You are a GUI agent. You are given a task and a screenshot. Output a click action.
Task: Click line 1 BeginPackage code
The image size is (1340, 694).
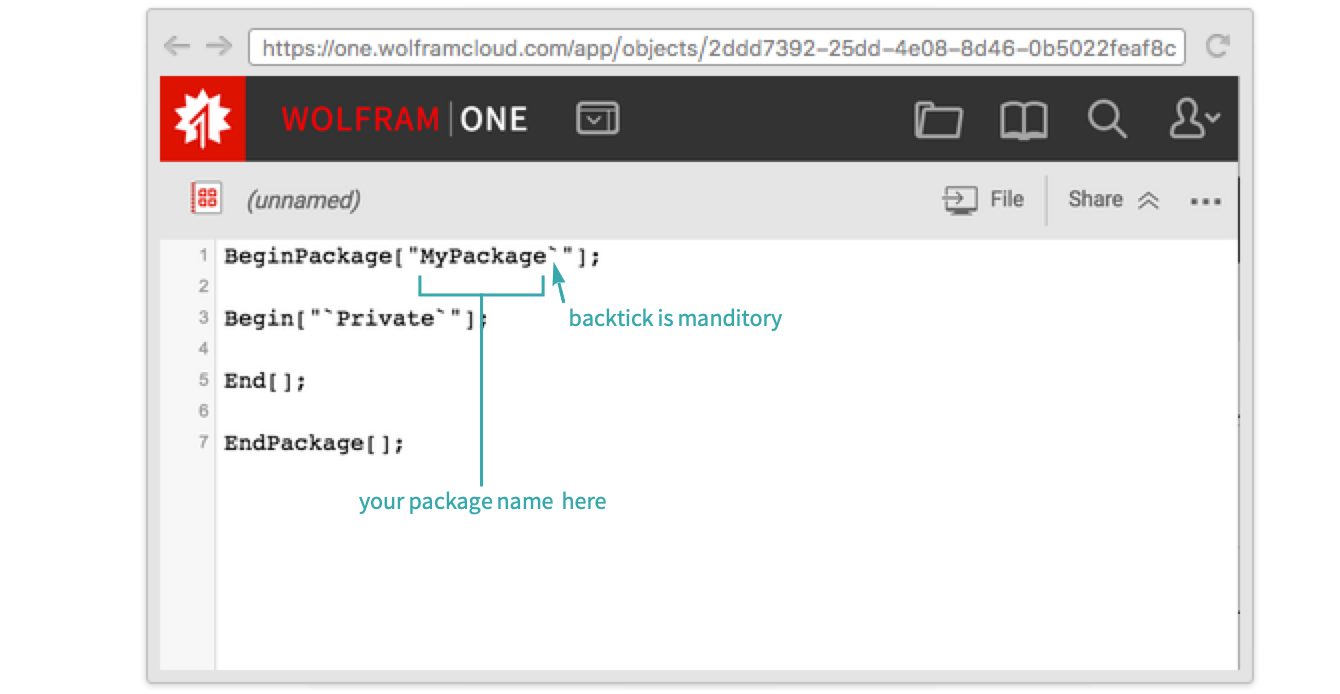412,257
